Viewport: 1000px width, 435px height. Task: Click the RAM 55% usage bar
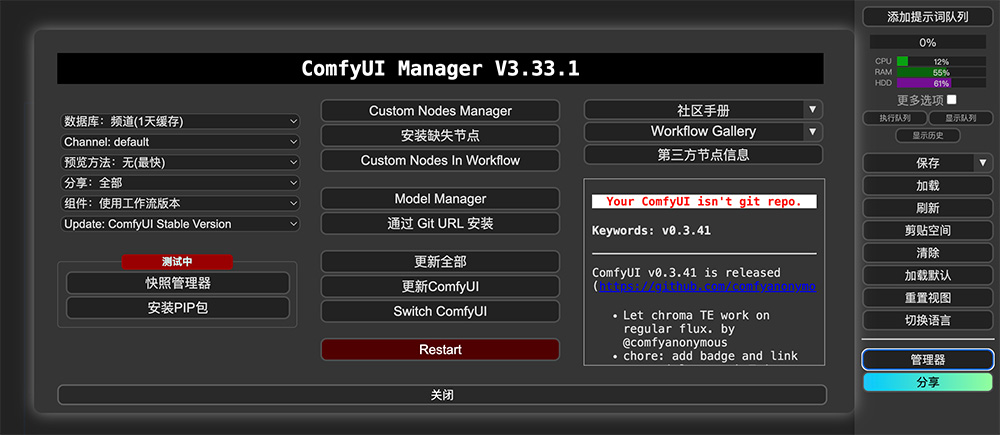click(x=941, y=72)
